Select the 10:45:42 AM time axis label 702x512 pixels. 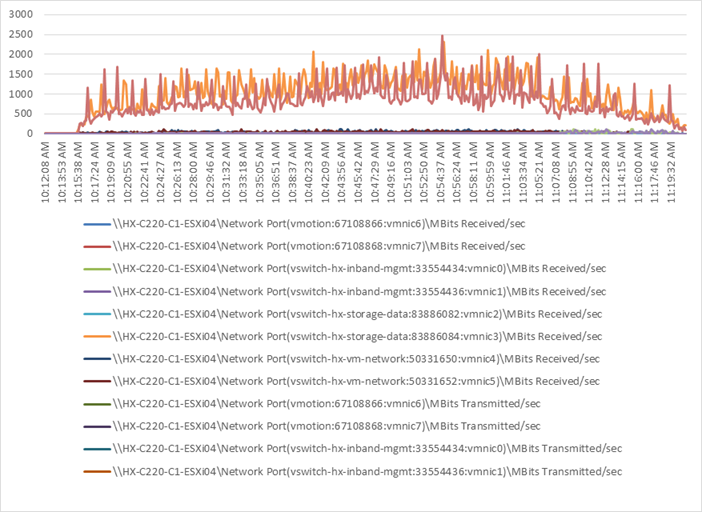[x=358, y=172]
